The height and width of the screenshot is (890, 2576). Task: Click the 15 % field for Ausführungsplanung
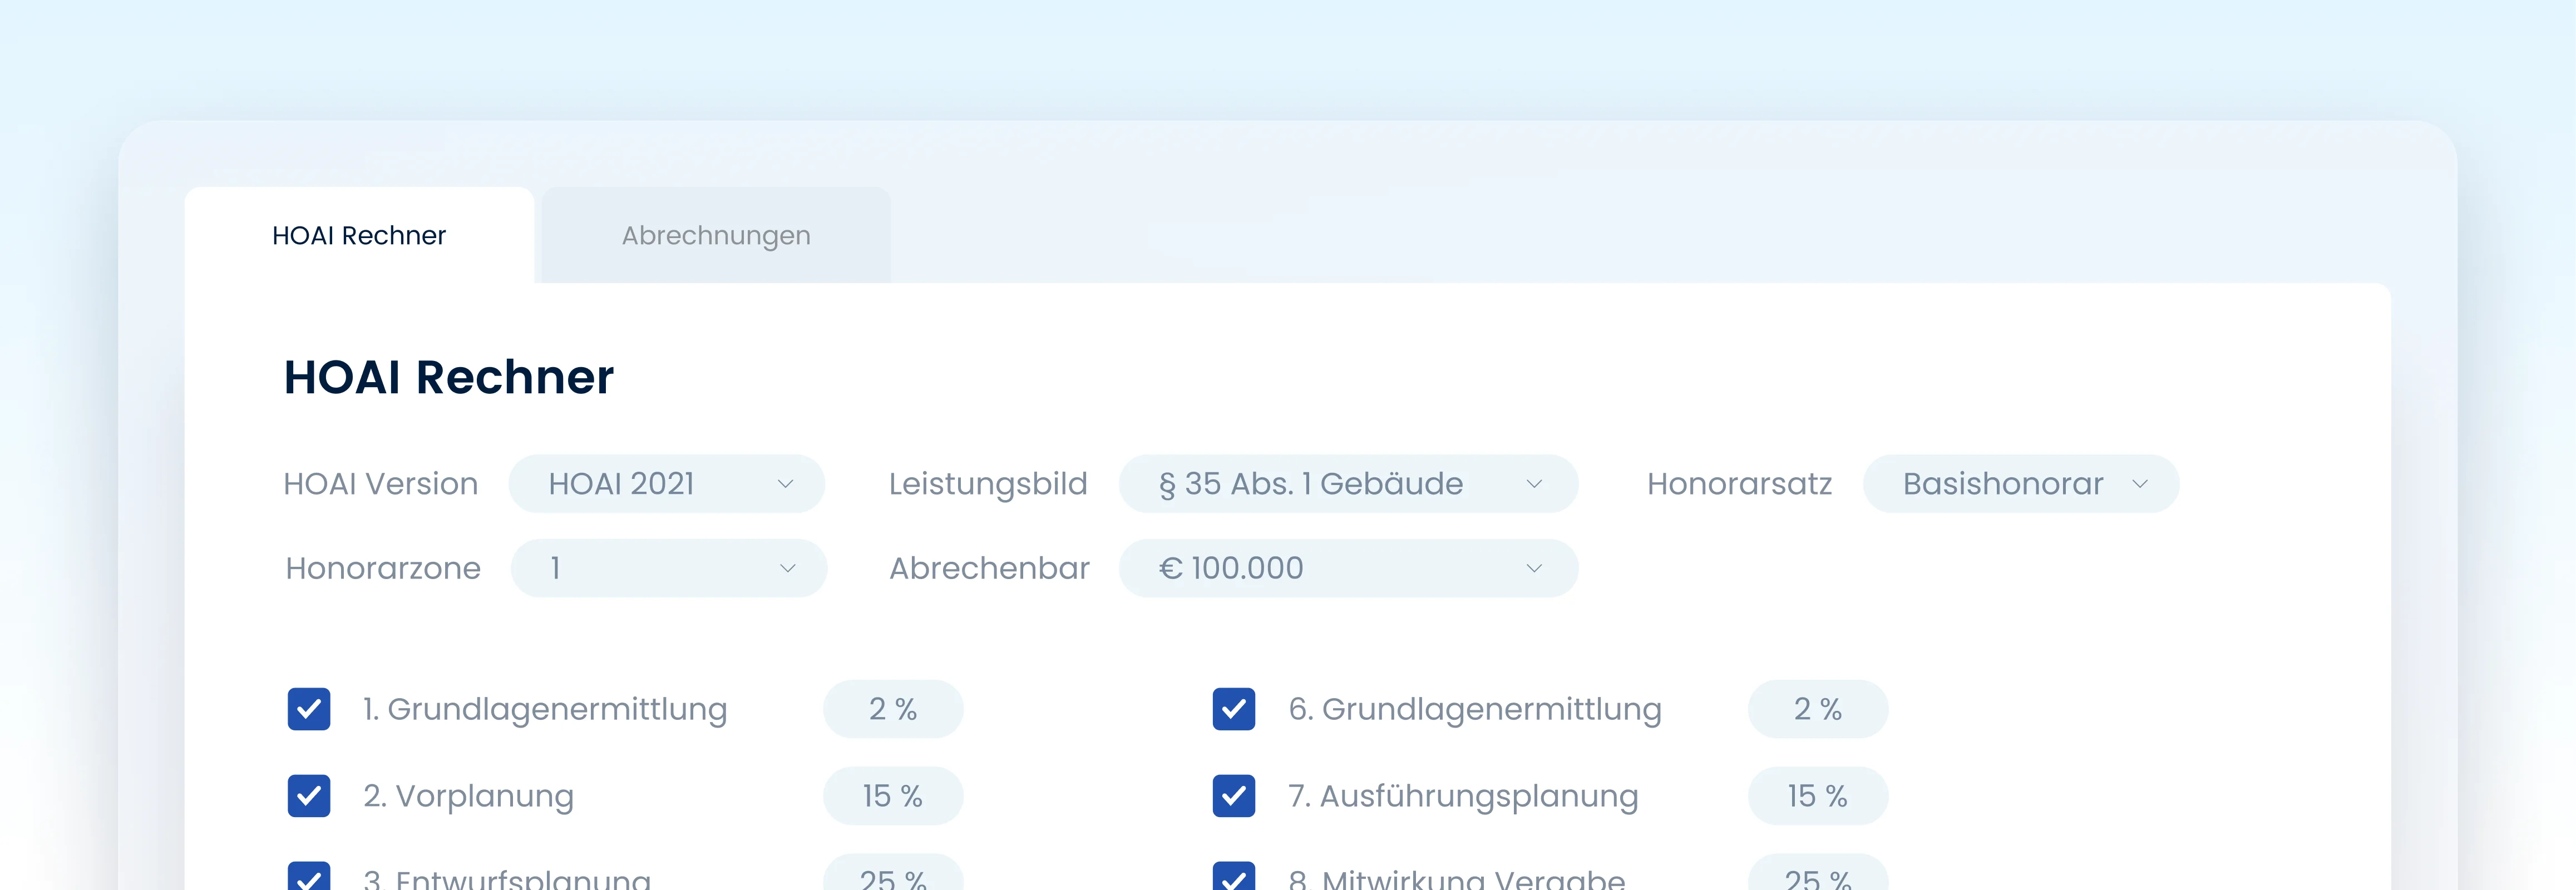tap(1818, 796)
